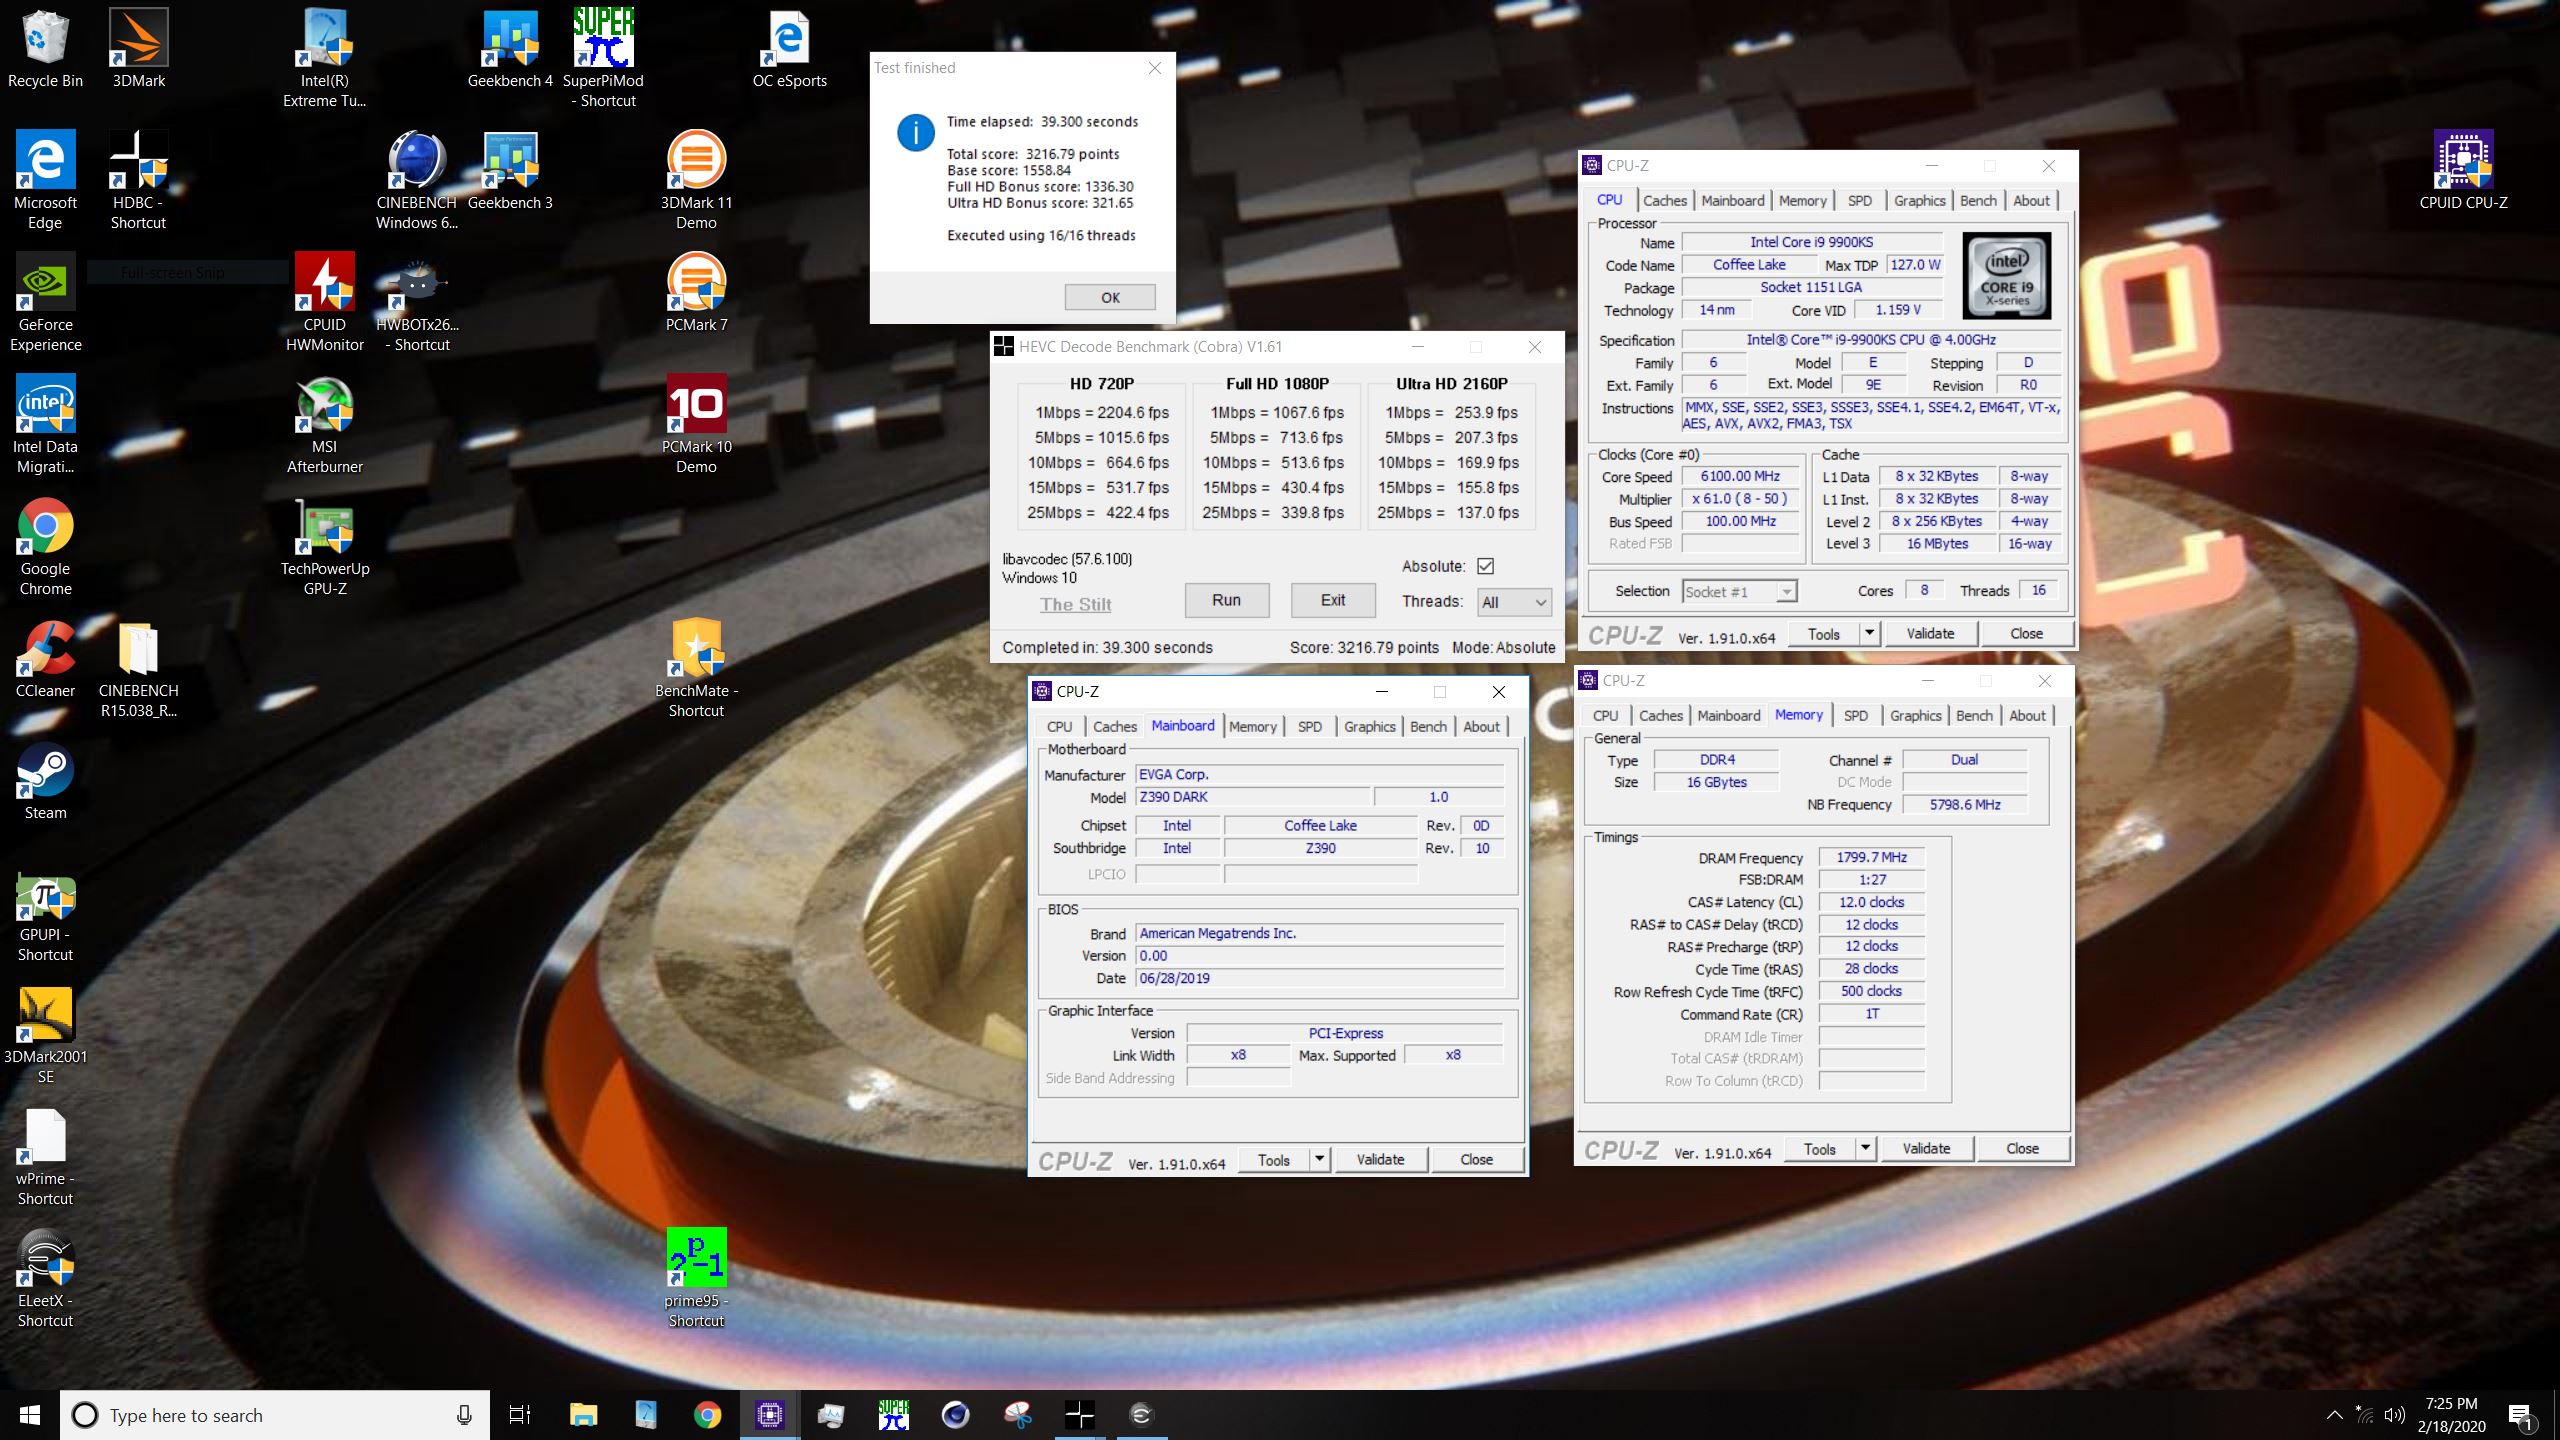This screenshot has height=1440, width=2560.
Task: Open Task View on the taskbar
Action: [x=520, y=1415]
